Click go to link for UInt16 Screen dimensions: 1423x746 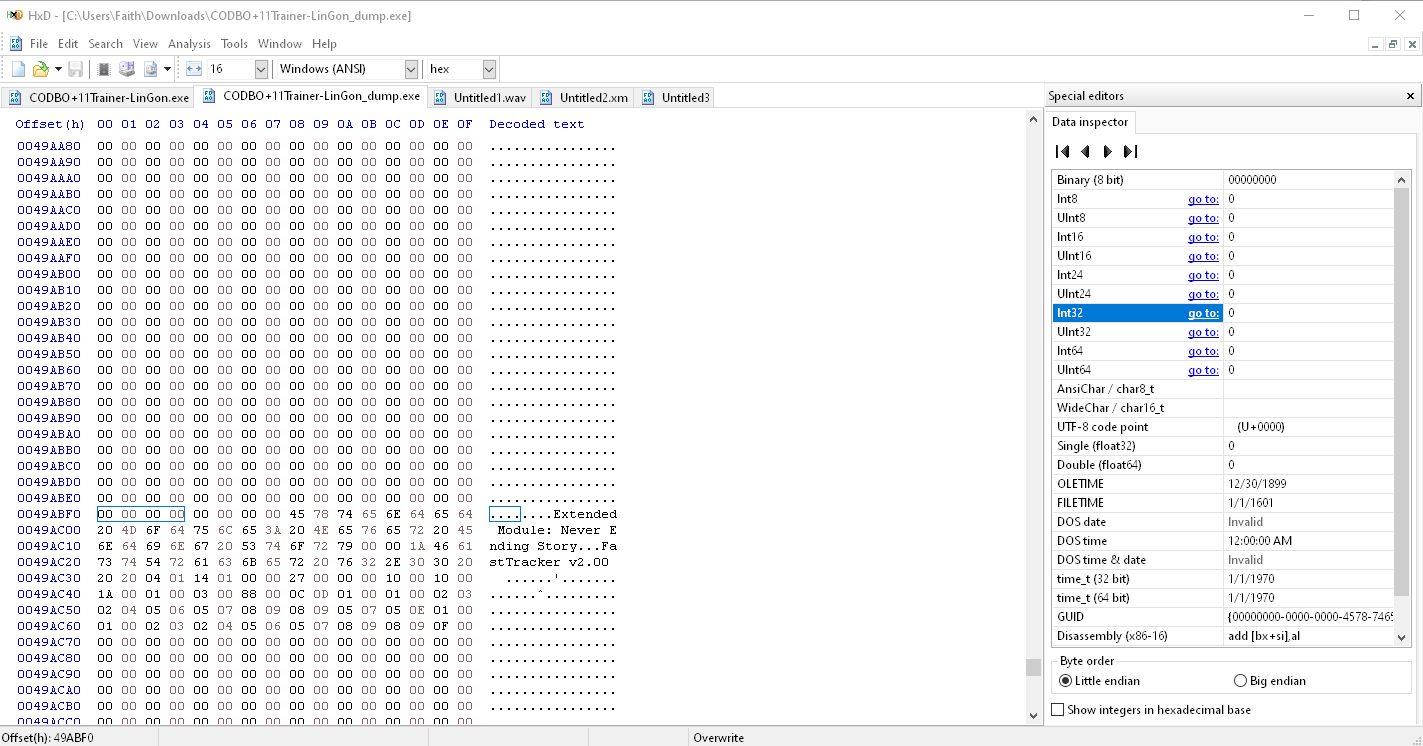click(x=1203, y=256)
